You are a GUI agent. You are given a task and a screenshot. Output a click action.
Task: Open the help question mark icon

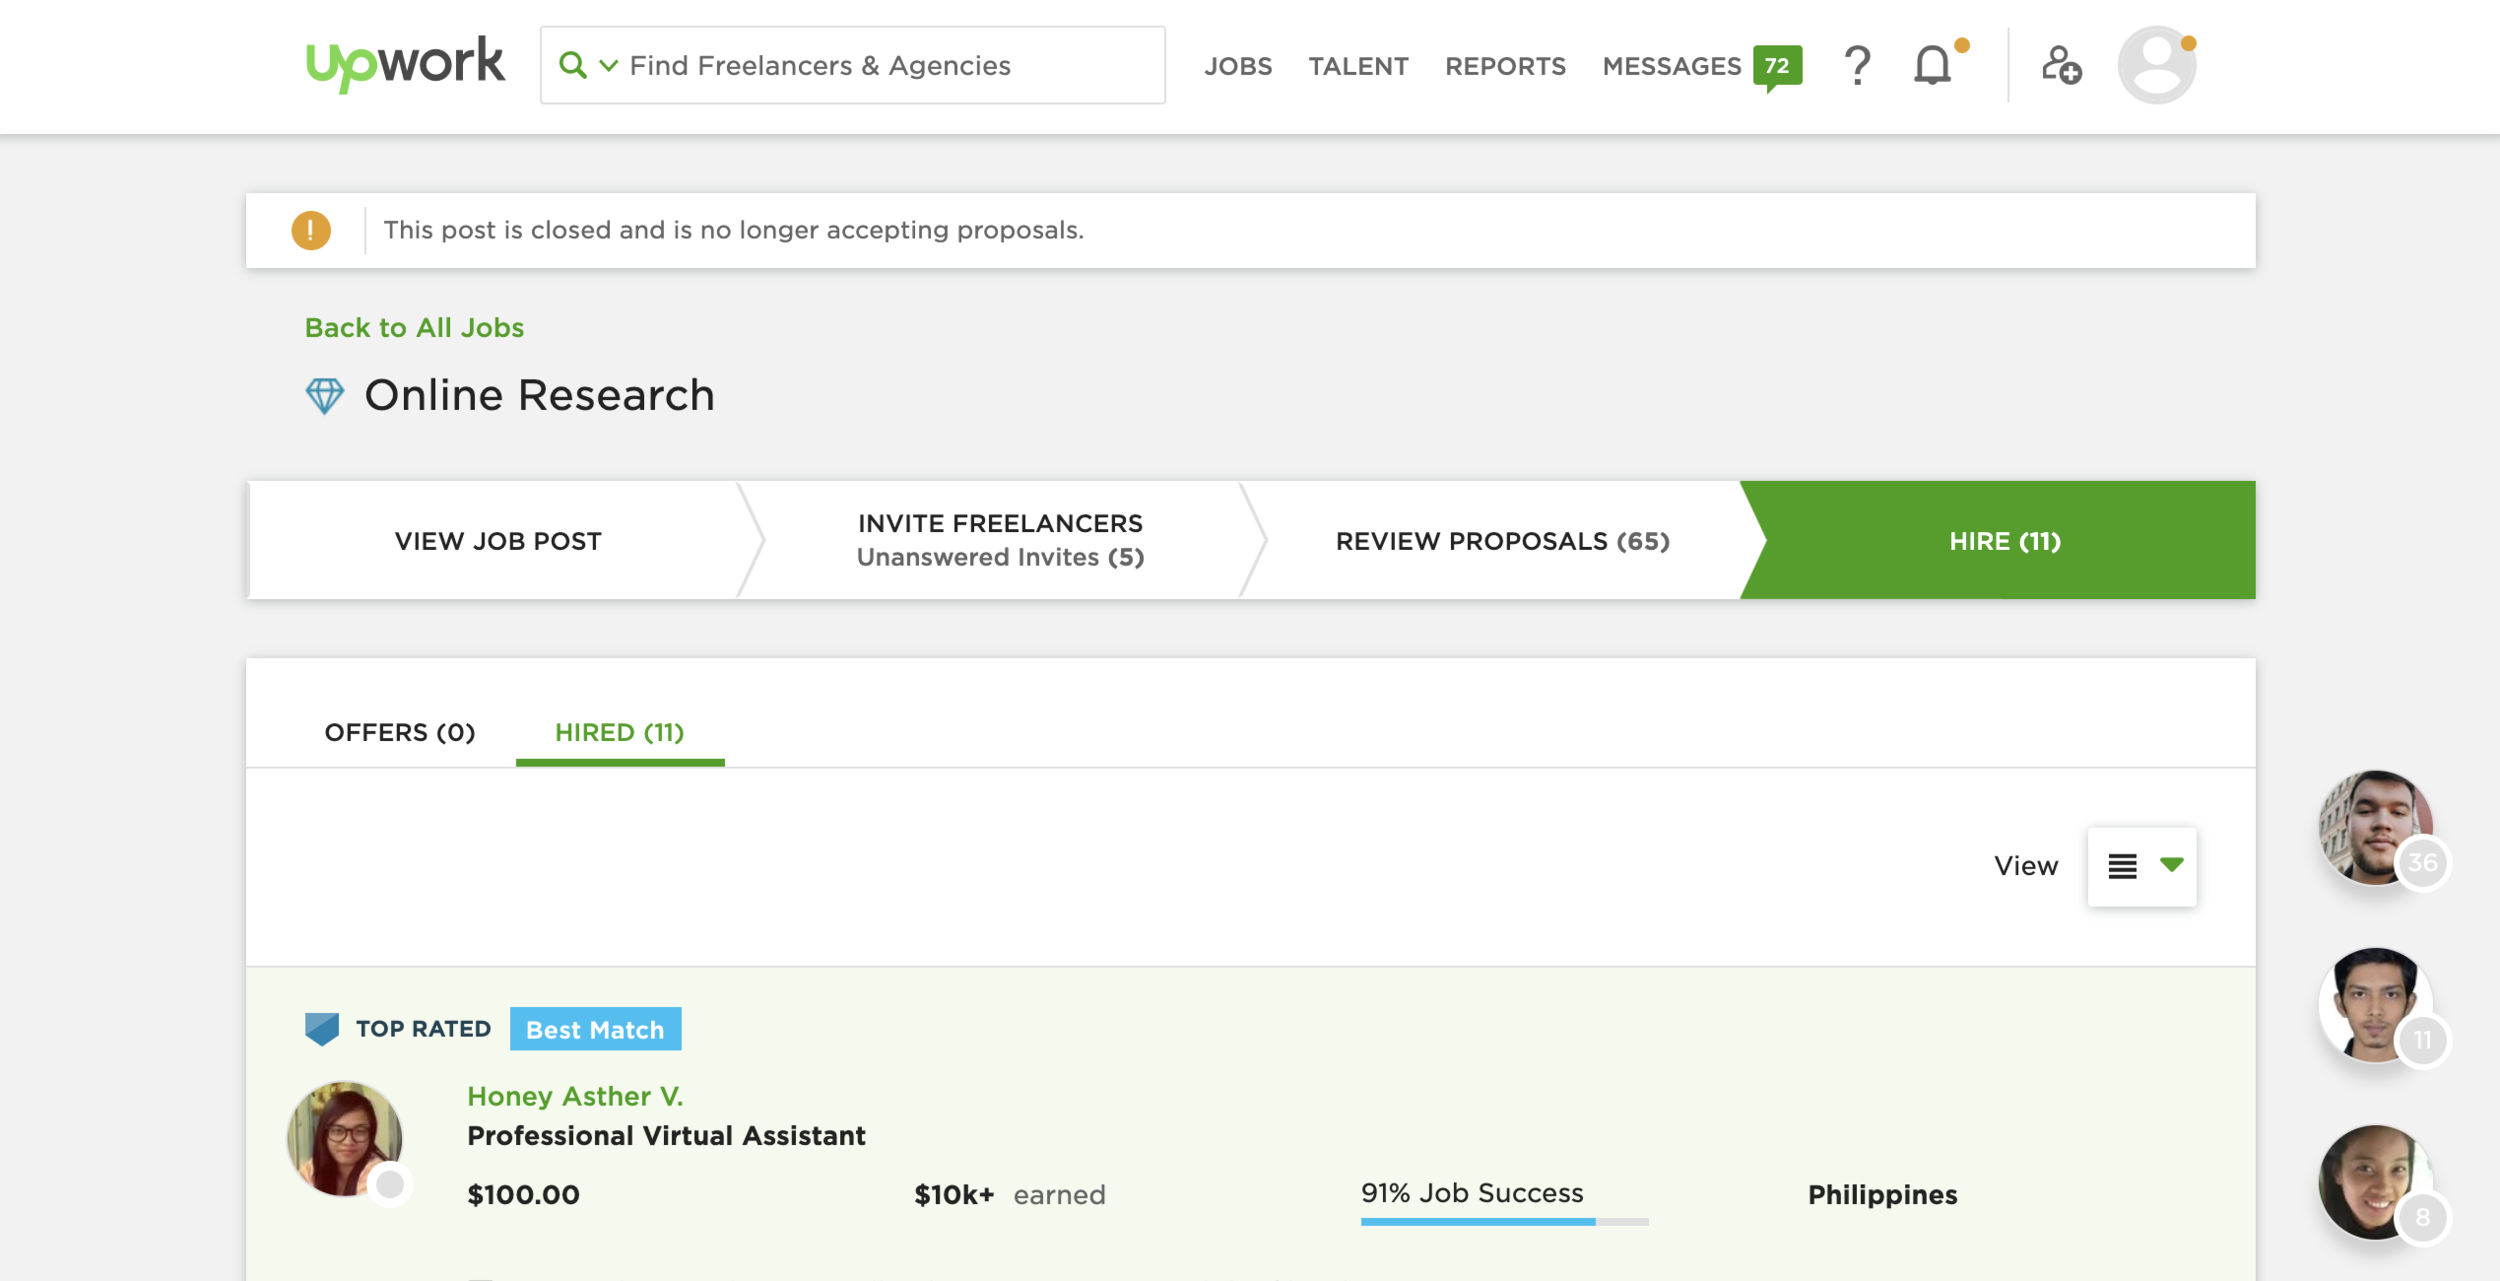pos(1857,66)
